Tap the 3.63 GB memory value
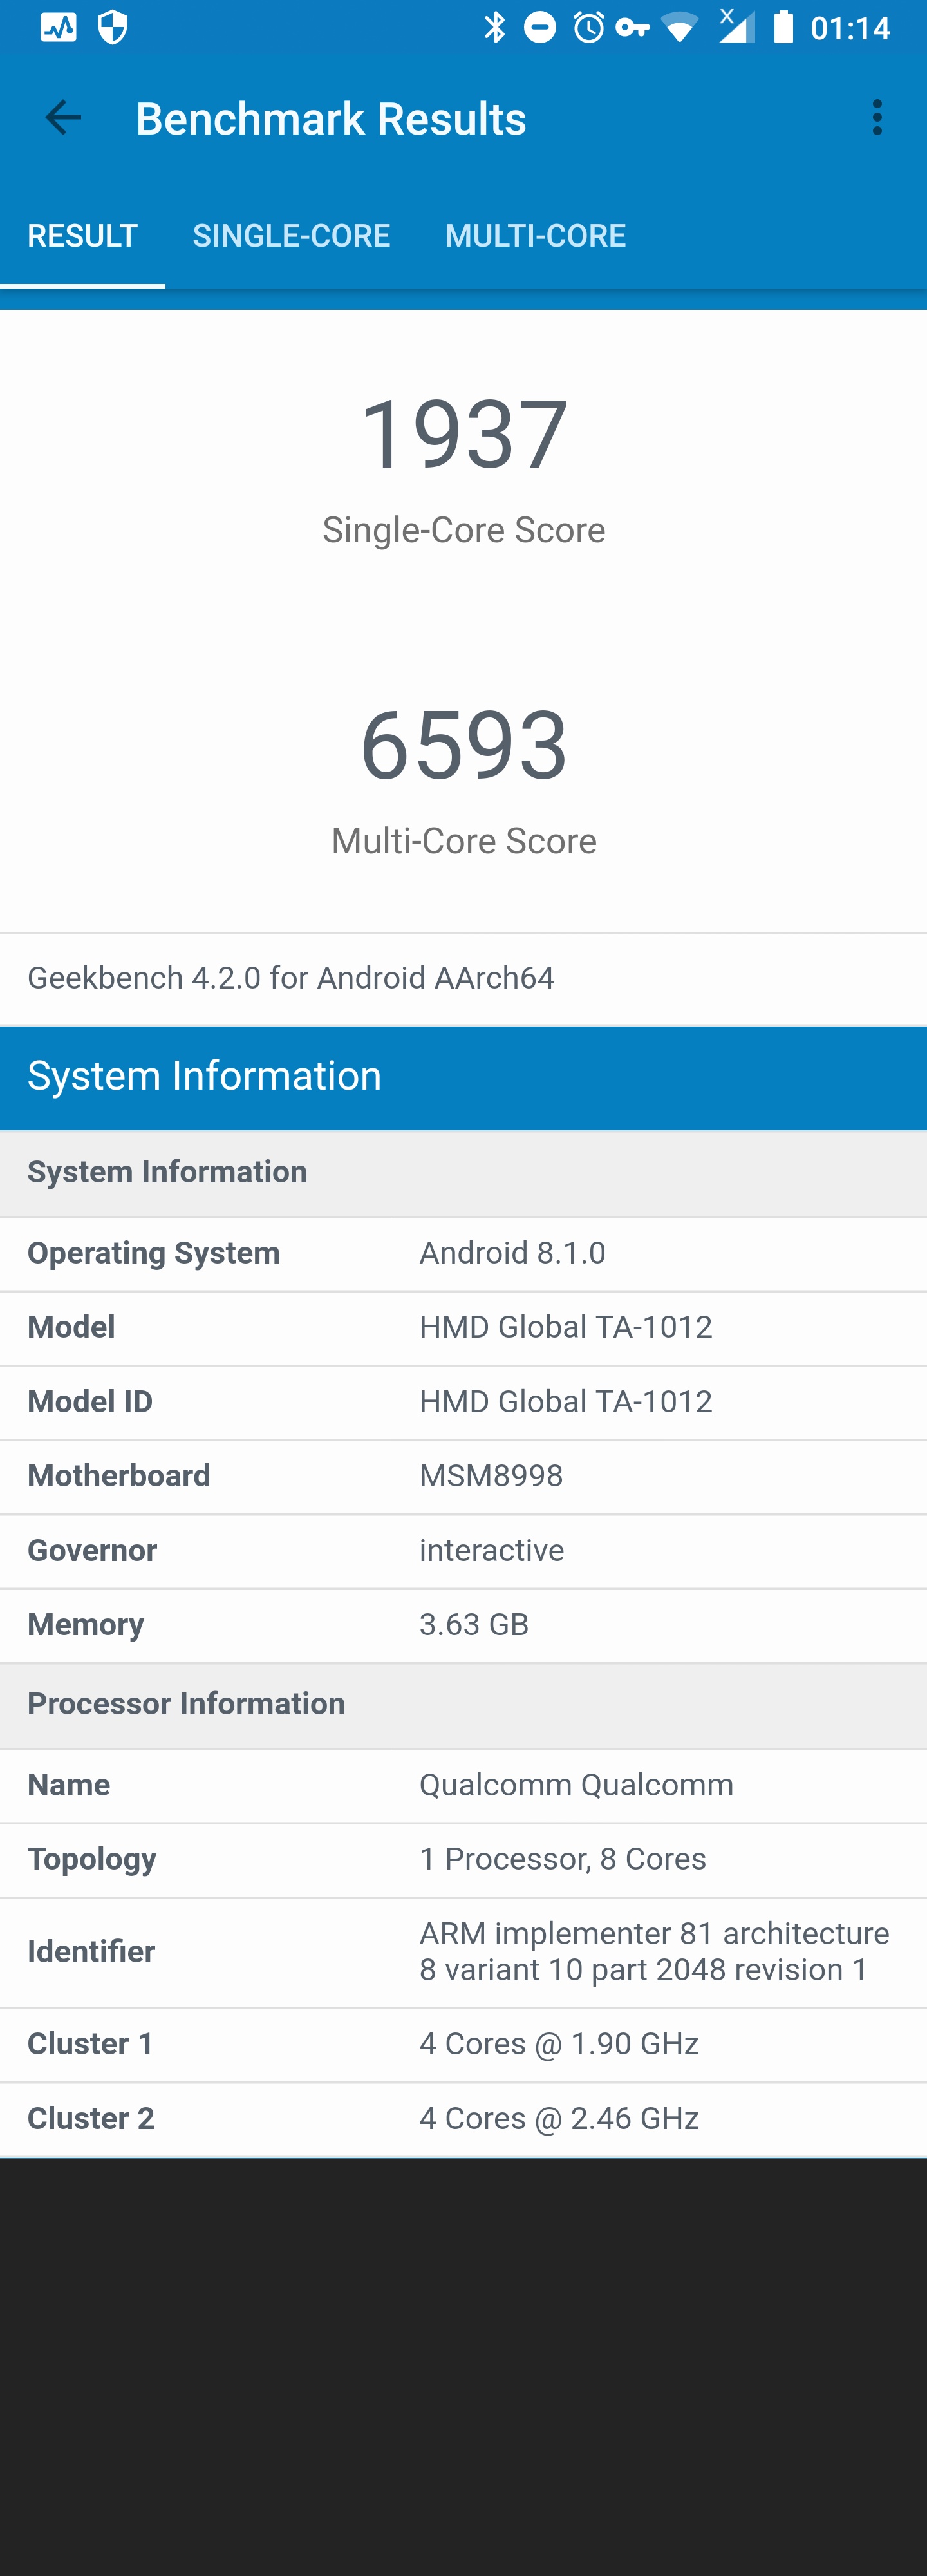 474,1625
